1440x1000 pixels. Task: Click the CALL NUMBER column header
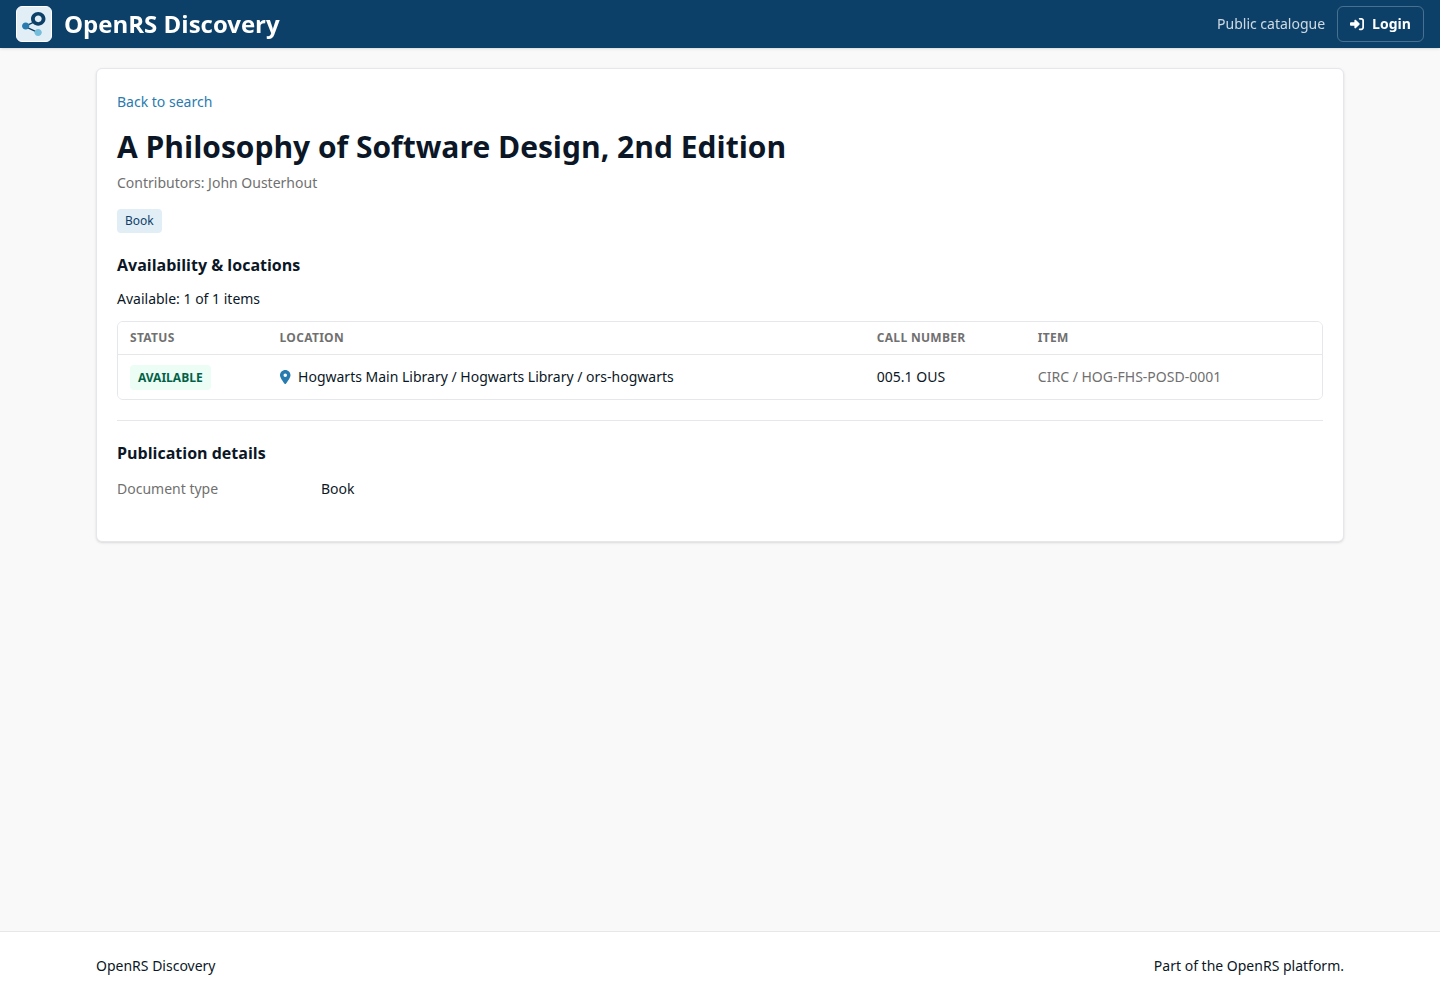tap(921, 338)
